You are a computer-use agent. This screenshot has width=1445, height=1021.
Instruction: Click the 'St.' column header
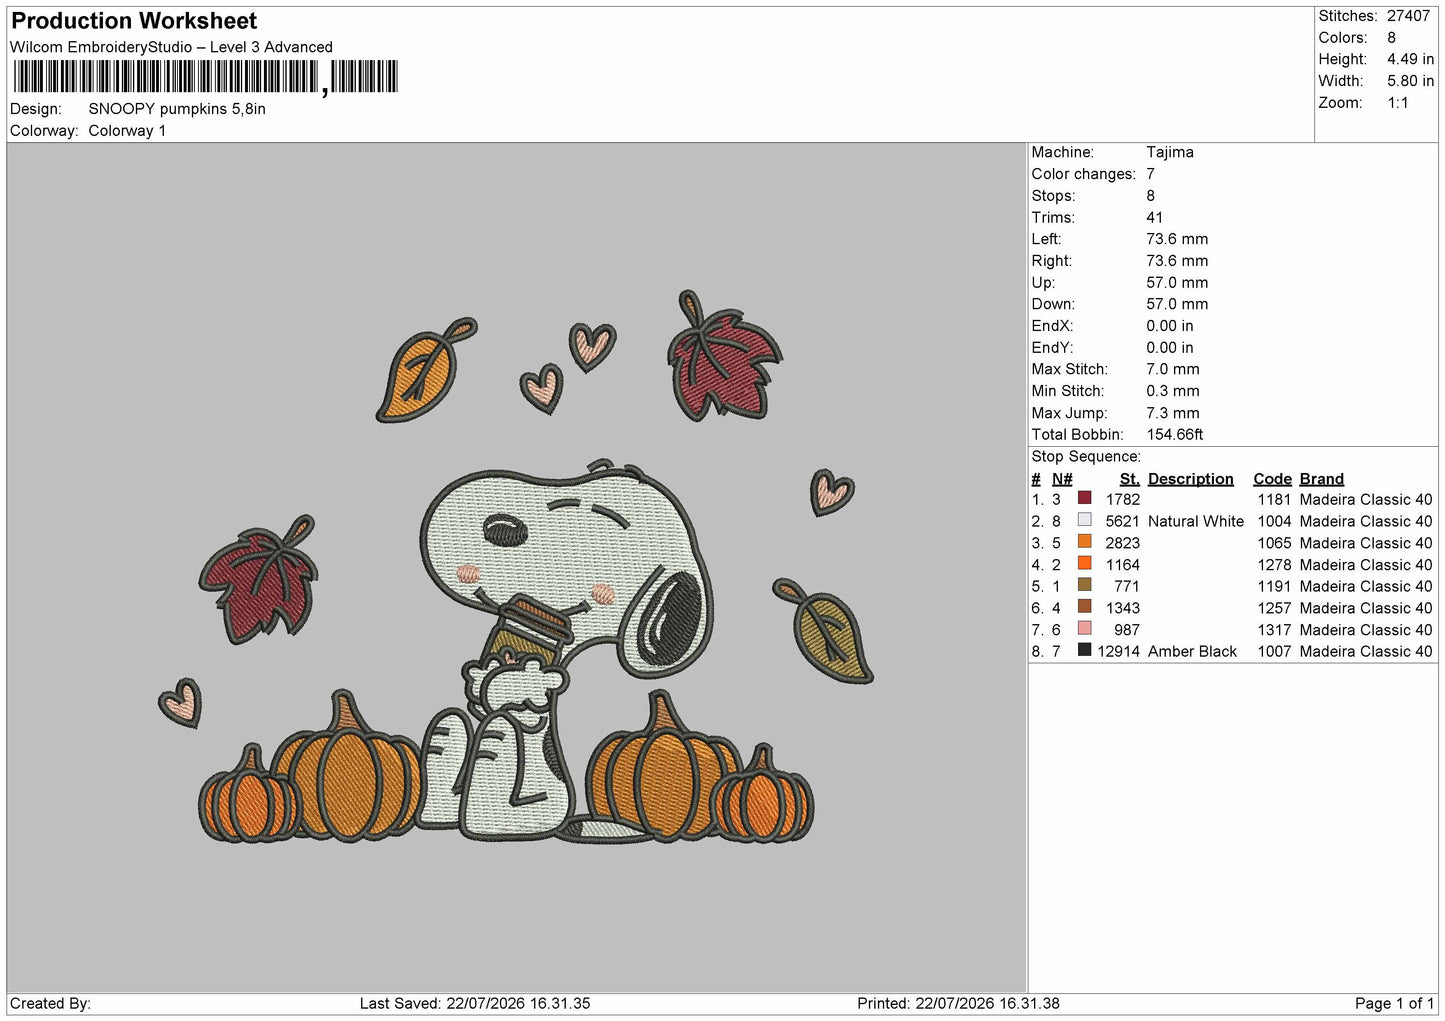pos(1130,479)
